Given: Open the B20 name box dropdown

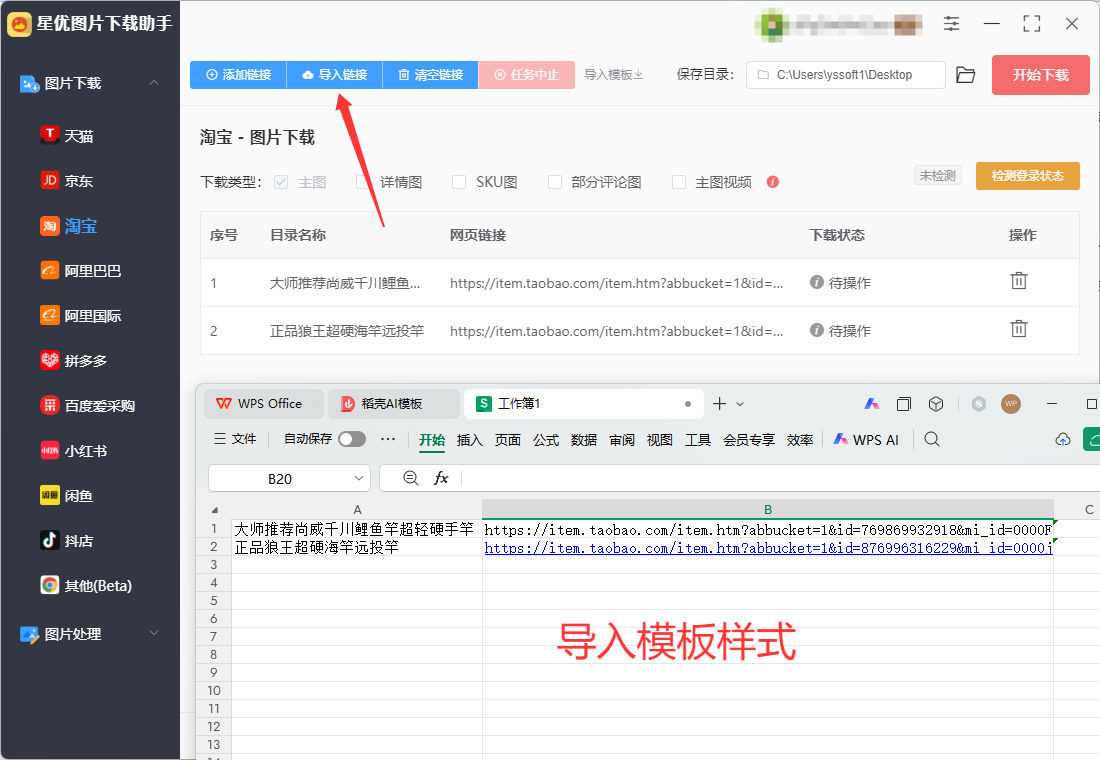Looking at the screenshot, I should 358,478.
